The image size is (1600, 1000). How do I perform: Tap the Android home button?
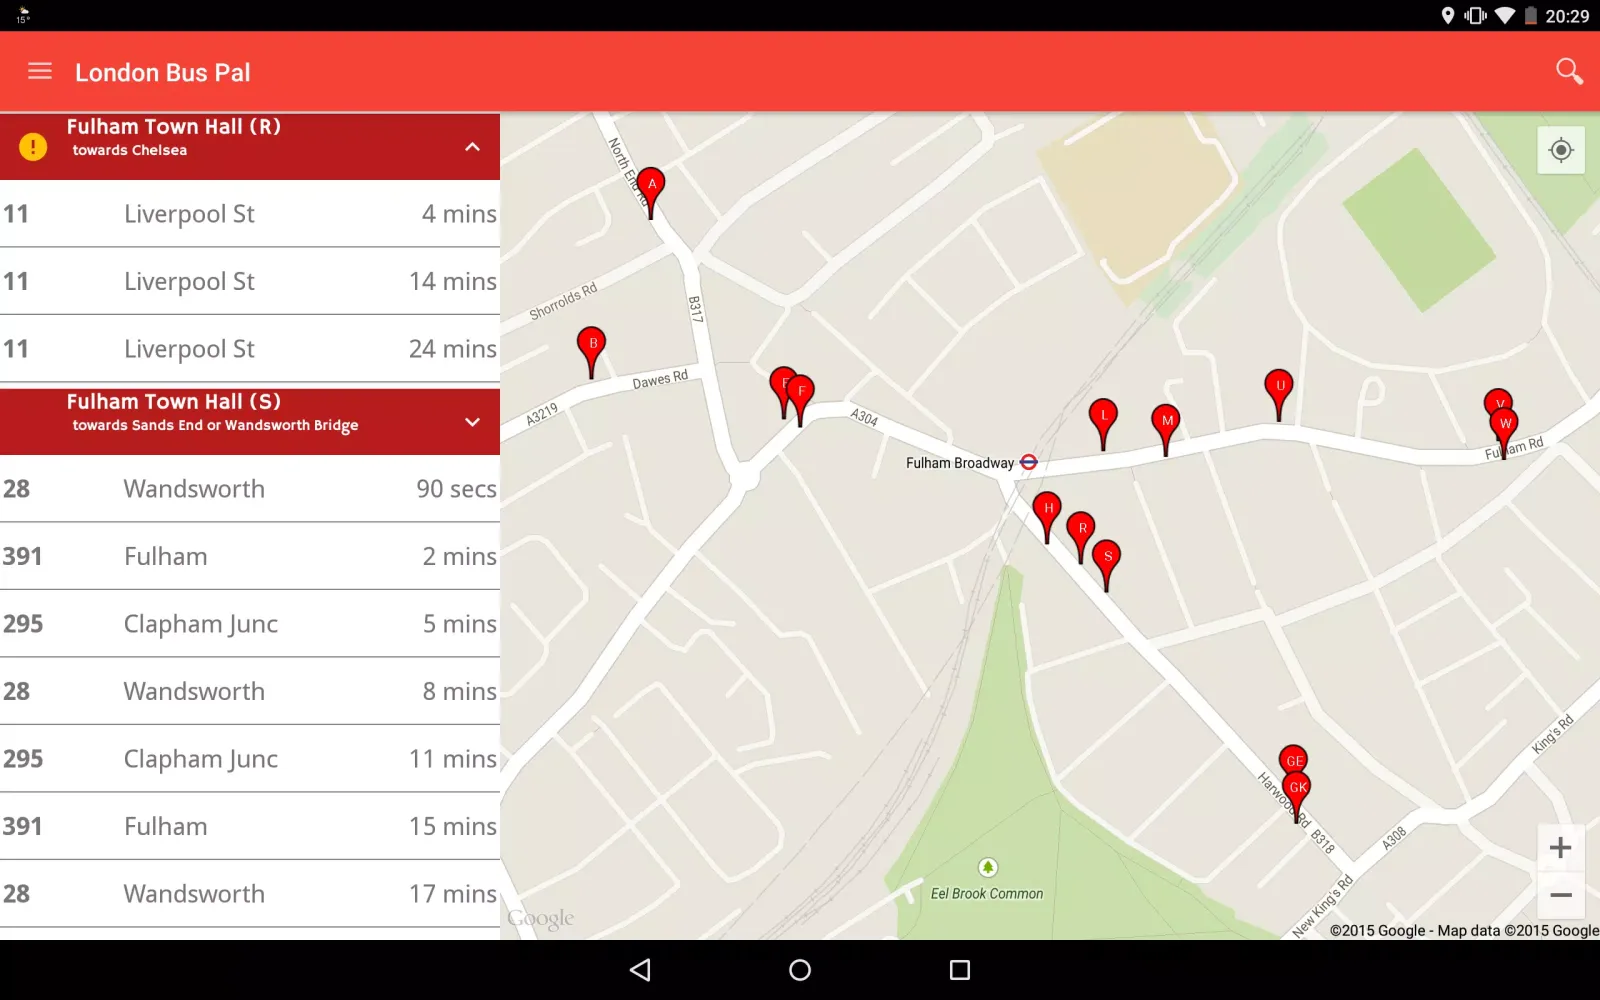tap(800, 969)
